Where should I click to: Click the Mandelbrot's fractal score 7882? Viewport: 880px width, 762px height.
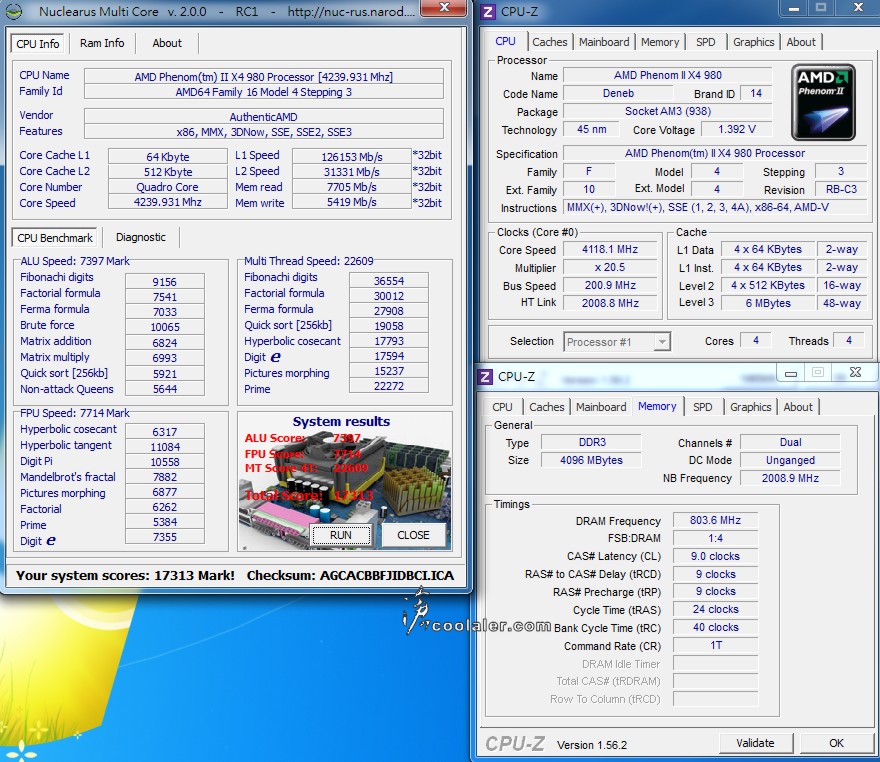coord(164,477)
